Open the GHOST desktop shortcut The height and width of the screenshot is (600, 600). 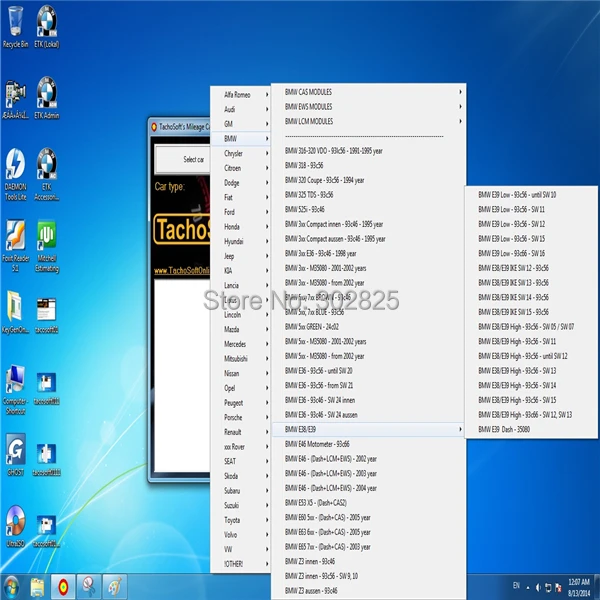click(15, 455)
